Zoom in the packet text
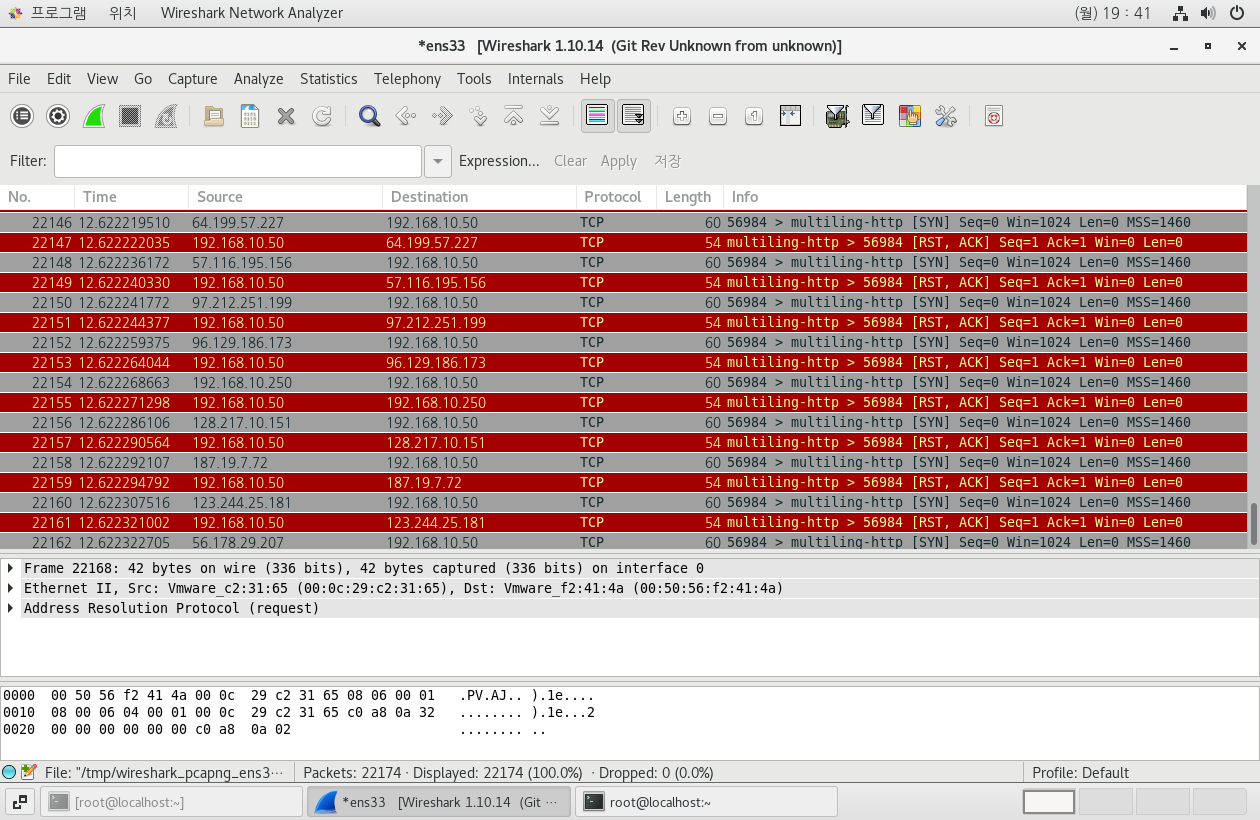 coord(681,116)
